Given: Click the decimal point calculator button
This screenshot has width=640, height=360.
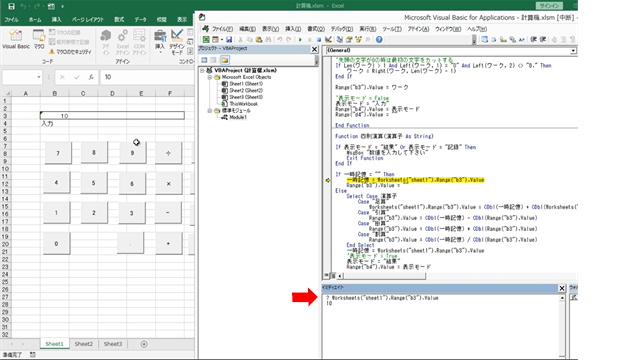Looking at the screenshot, I should click(x=131, y=244).
